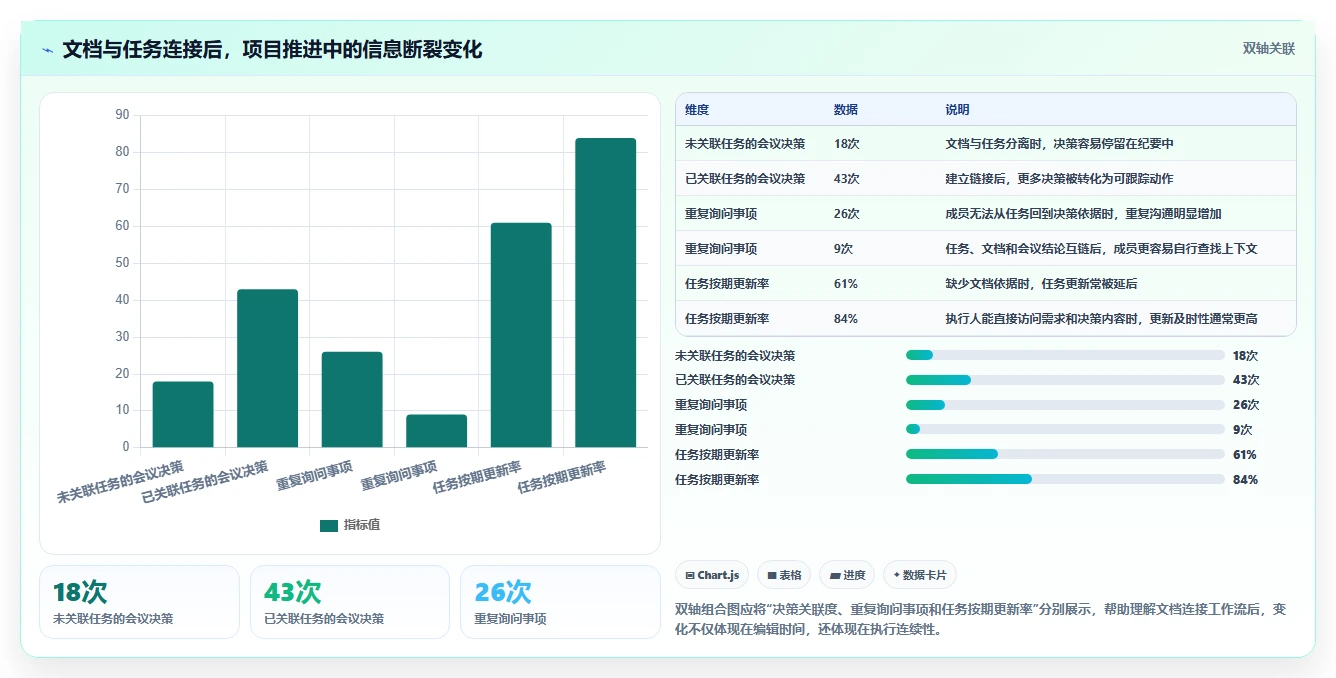Click the 84% value in the table
This screenshot has width=1336, height=678.
pyautogui.click(x=846, y=319)
